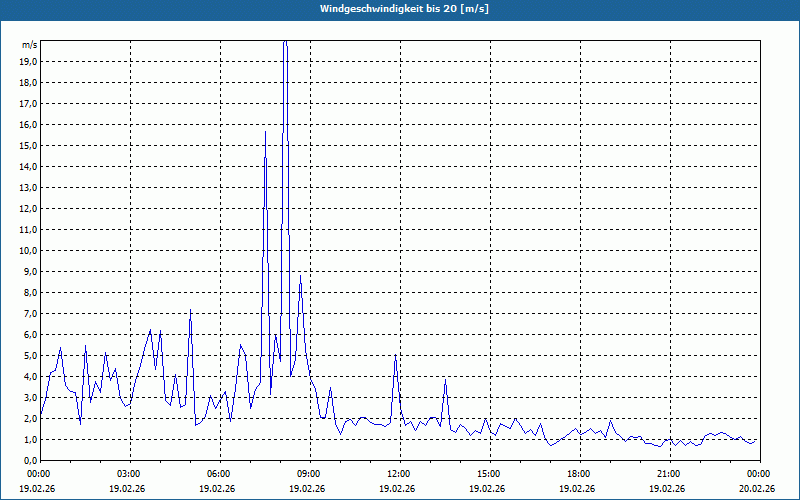Image resolution: width=800 pixels, height=500 pixels.
Task: Select the 03:00 time label on x-axis
Action: tap(129, 474)
